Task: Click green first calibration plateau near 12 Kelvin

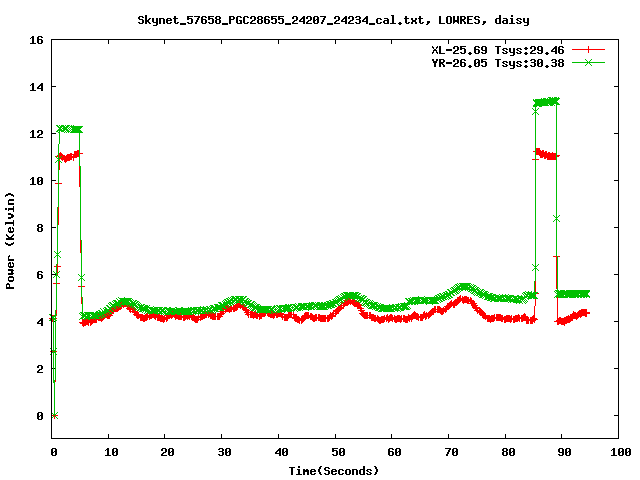Action: tap(69, 129)
